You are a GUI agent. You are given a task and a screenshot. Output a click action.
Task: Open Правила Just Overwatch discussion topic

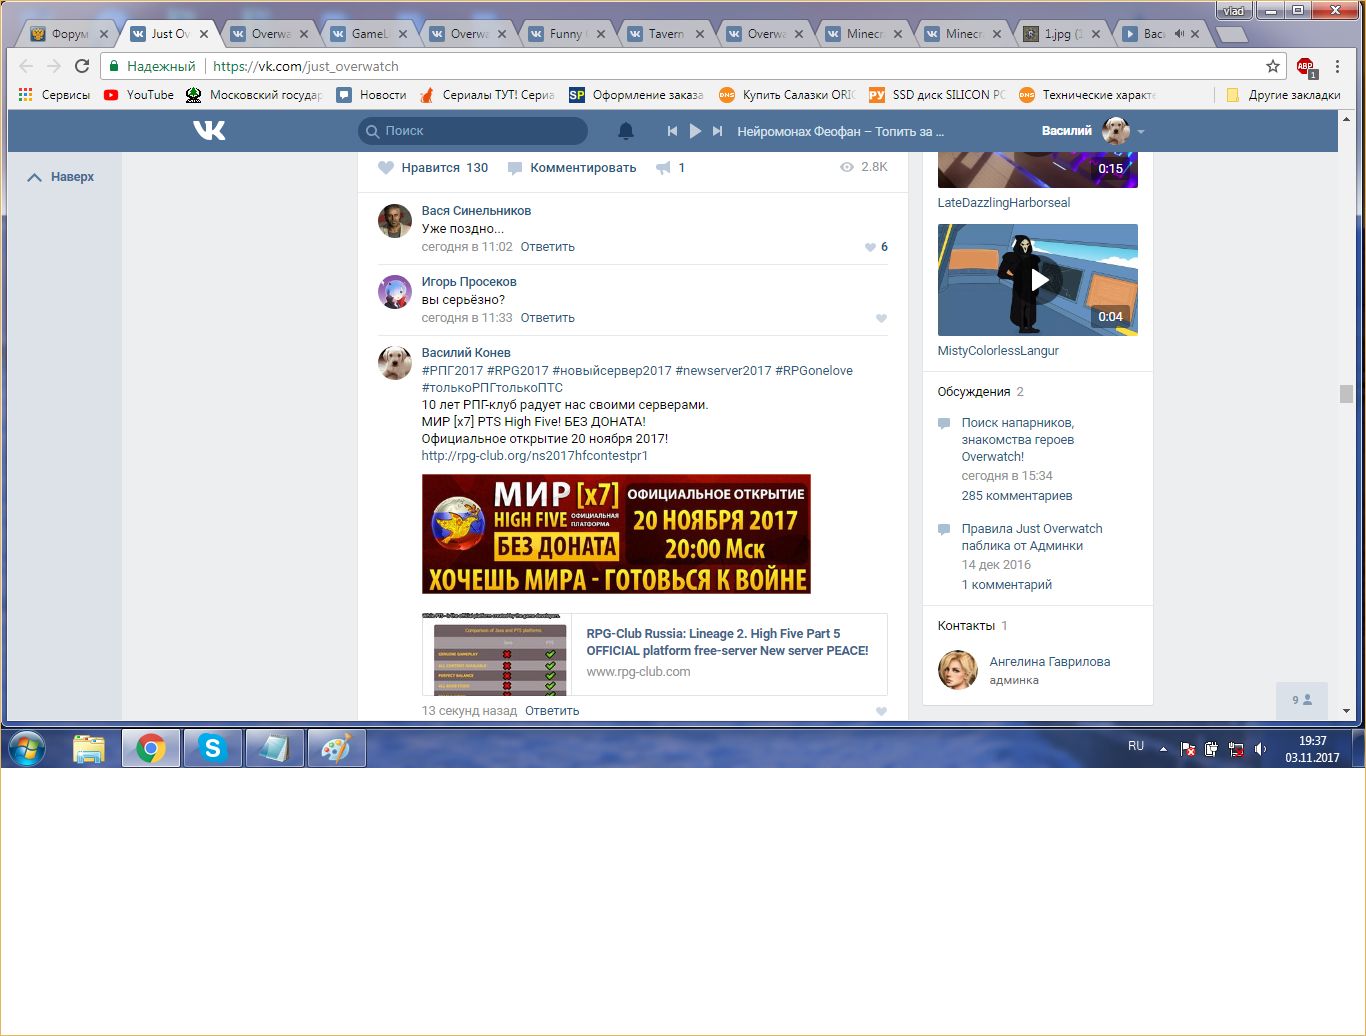(1032, 537)
